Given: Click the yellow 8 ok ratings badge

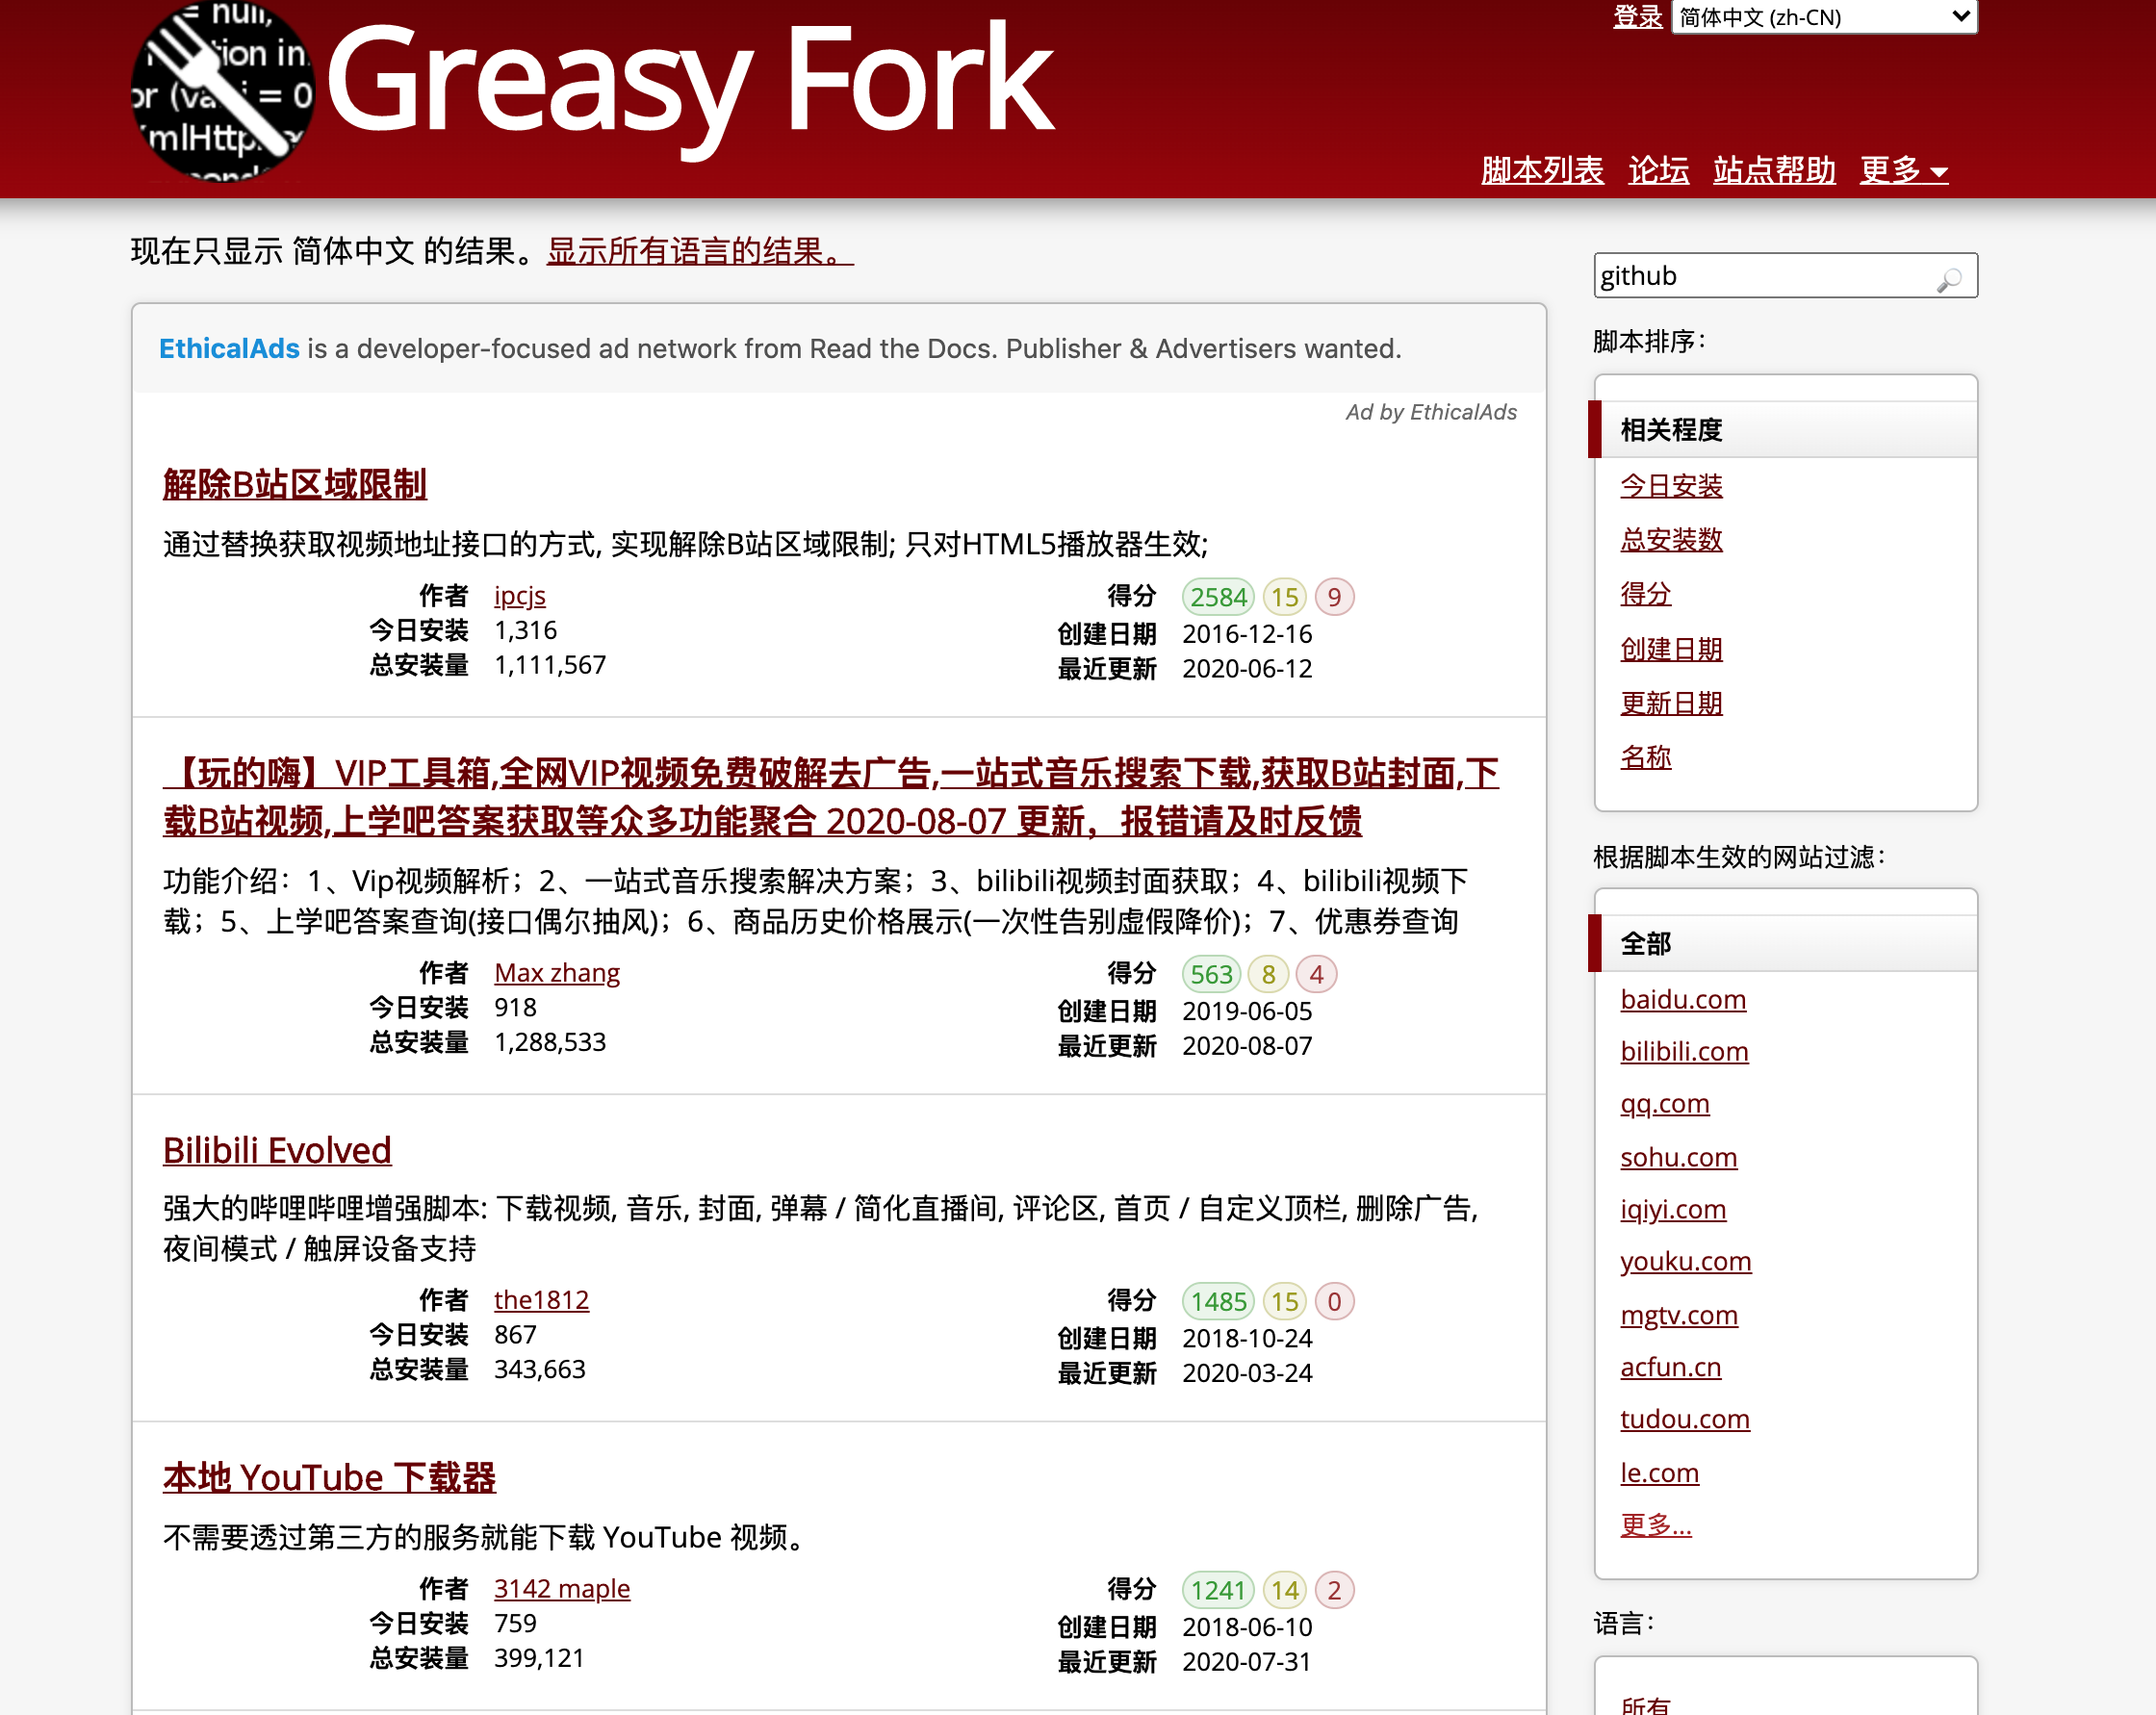Looking at the screenshot, I should 1267,974.
